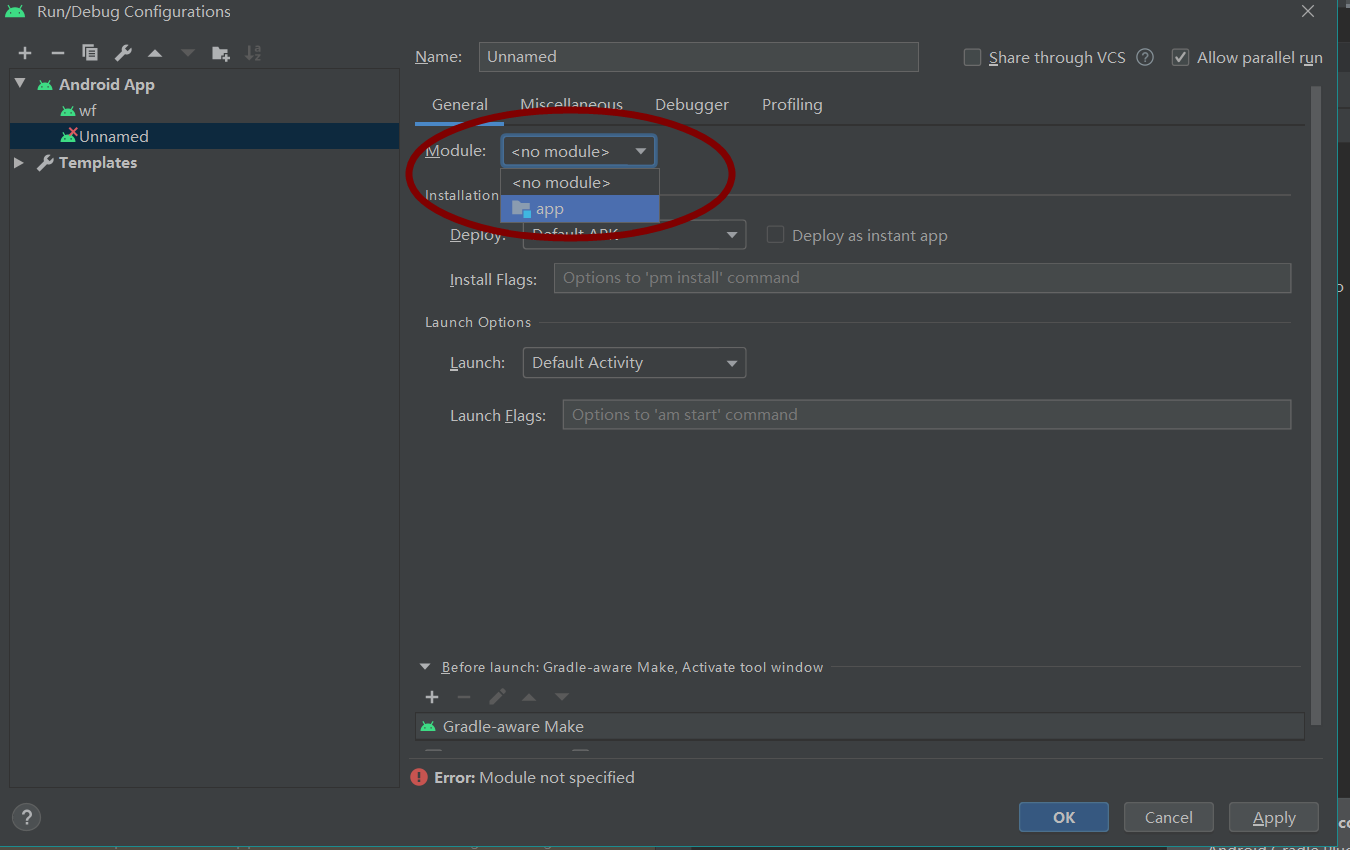Copy the selected configuration
This screenshot has width=1350, height=850.
point(90,53)
